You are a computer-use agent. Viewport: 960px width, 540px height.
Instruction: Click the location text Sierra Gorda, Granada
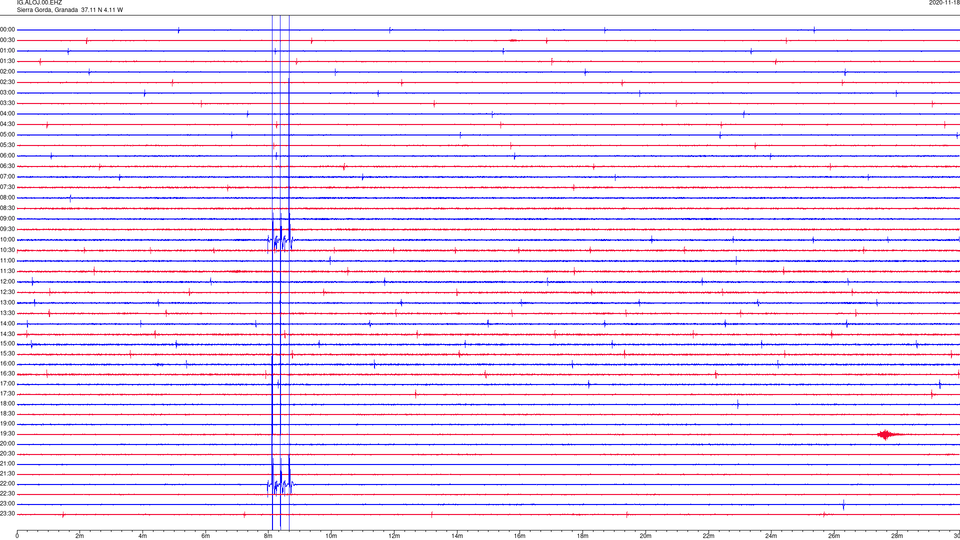click(x=47, y=10)
